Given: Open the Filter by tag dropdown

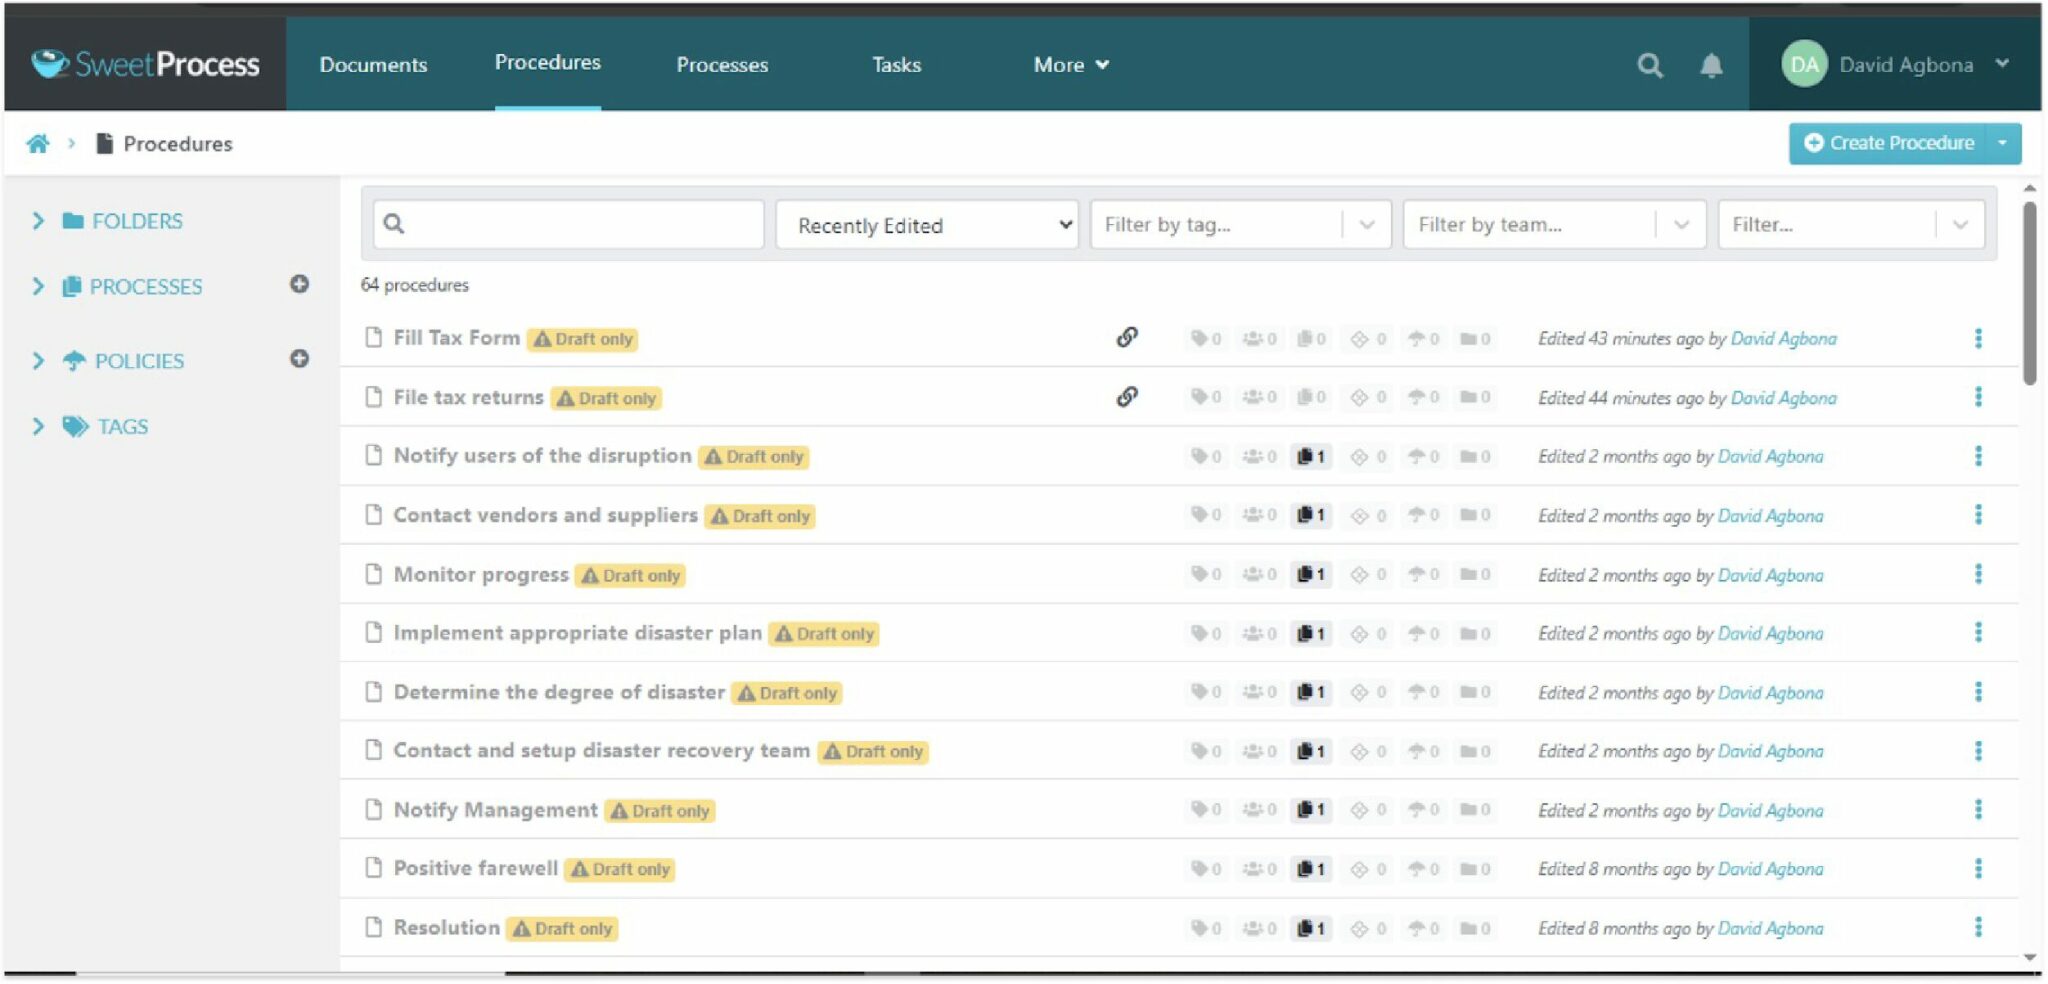Looking at the screenshot, I should (x=1240, y=225).
